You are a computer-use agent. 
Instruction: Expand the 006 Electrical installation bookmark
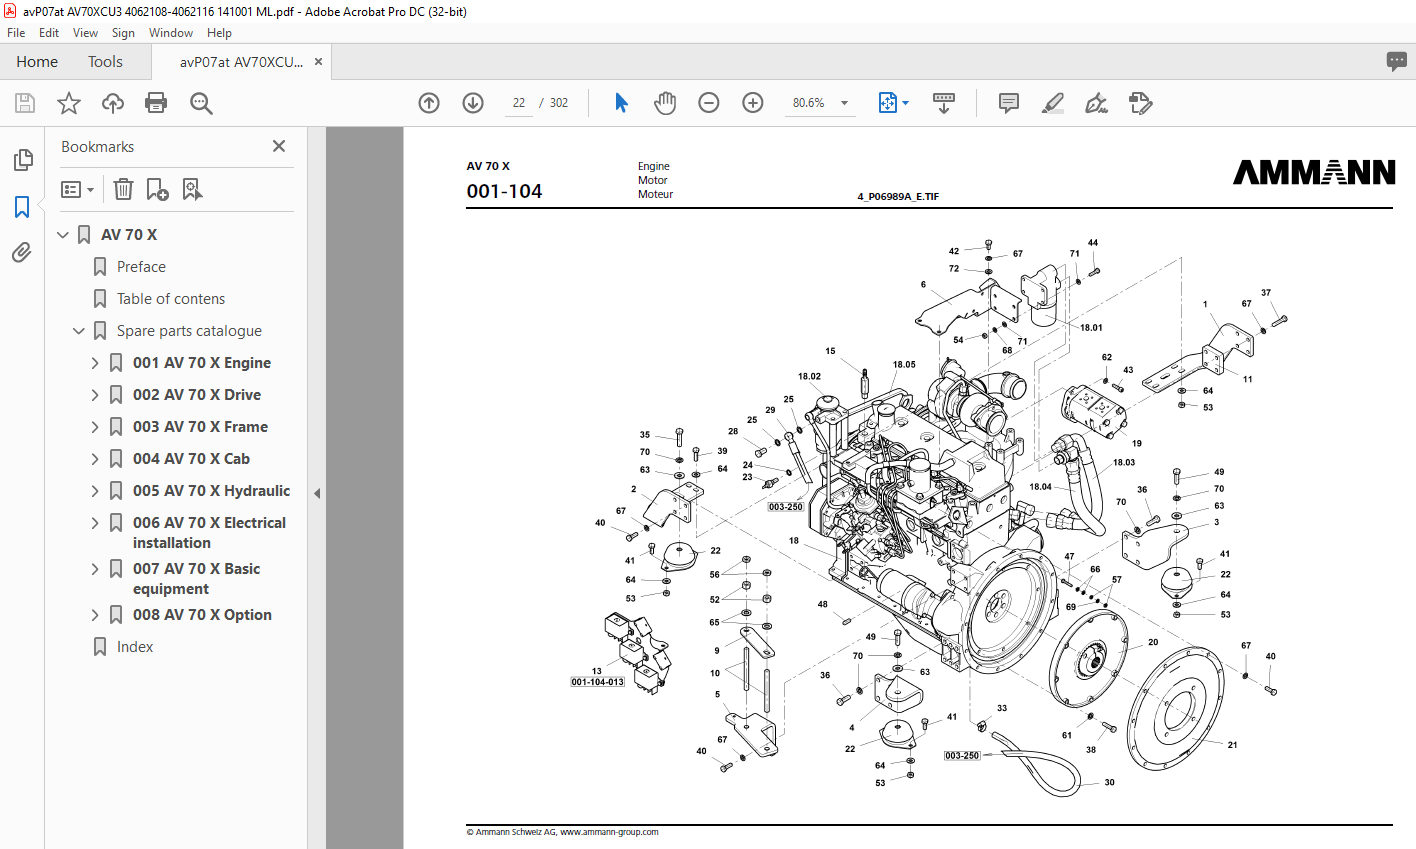95,523
